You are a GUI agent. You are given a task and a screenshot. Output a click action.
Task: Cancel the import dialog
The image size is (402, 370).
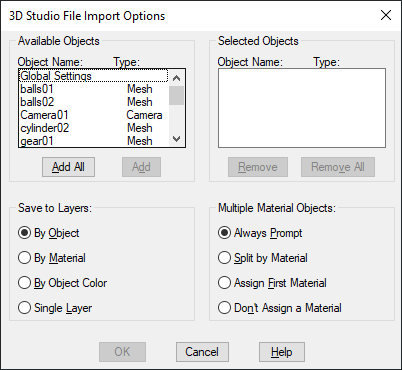[x=202, y=352]
